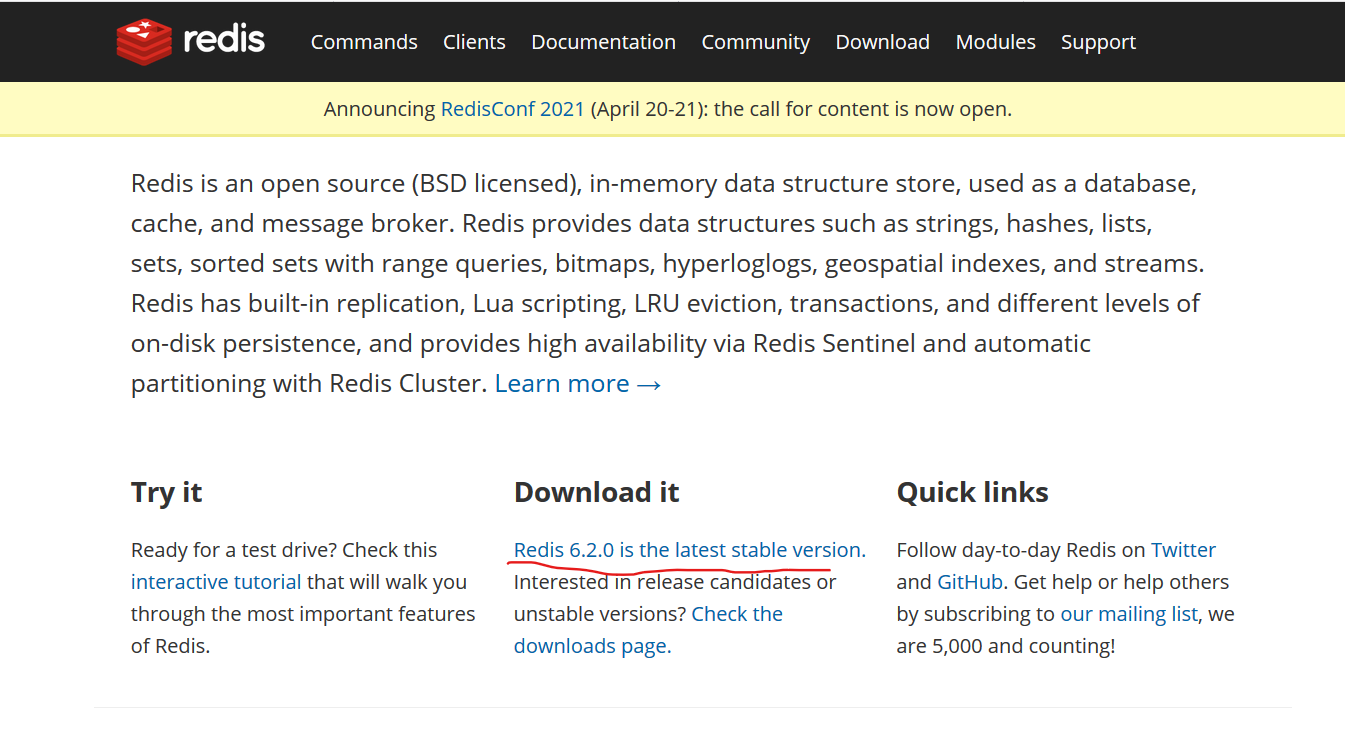This screenshot has height=735, width=1345.
Task: Open the interactive tutorial link
Action: [x=216, y=582]
